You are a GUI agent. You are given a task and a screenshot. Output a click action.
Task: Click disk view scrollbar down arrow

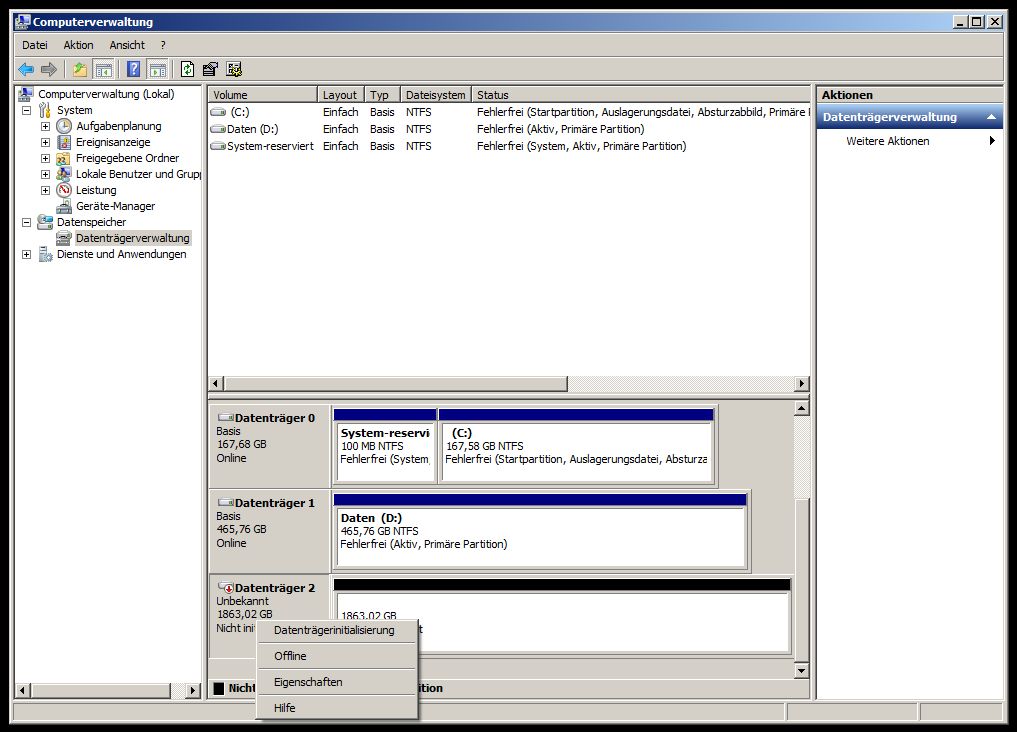(x=802, y=671)
